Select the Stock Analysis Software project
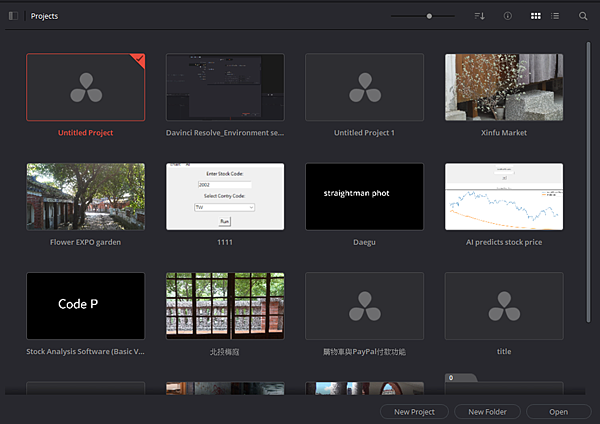Image resolution: width=600 pixels, height=424 pixels. [85, 306]
